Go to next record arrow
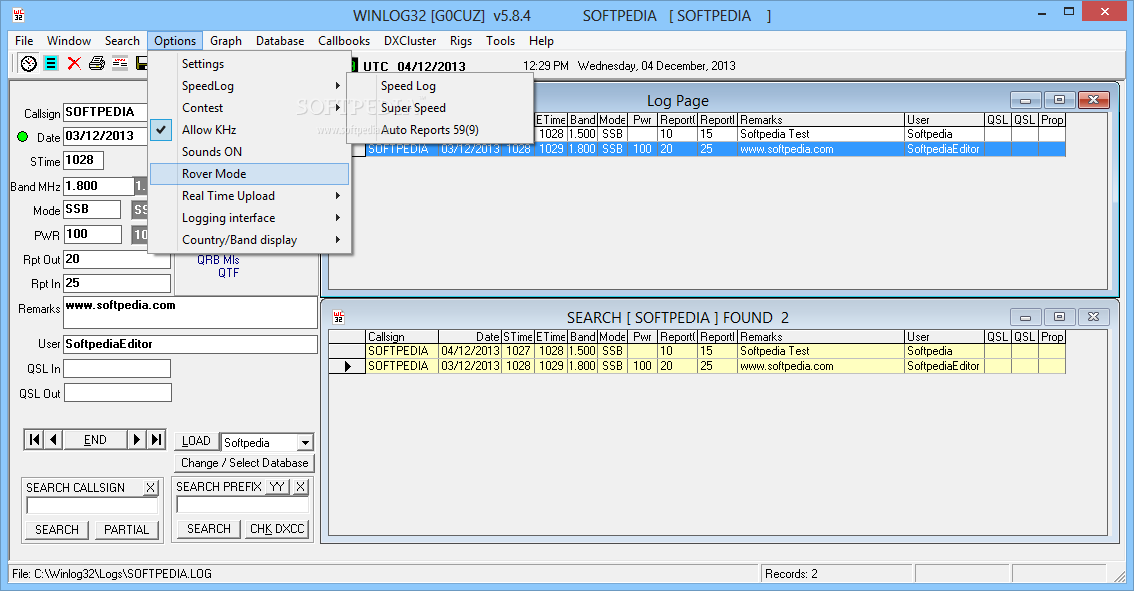 click(136, 440)
